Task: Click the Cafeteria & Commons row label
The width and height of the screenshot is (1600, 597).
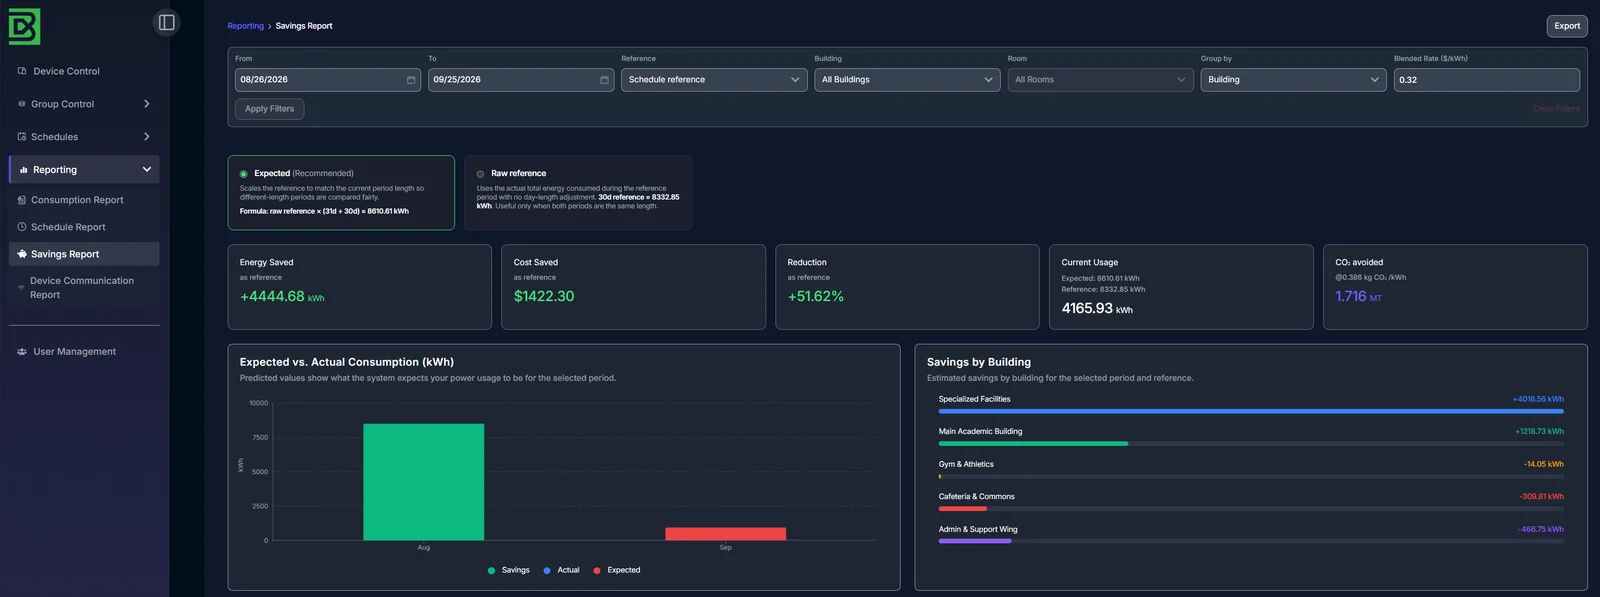Action: pos(976,497)
